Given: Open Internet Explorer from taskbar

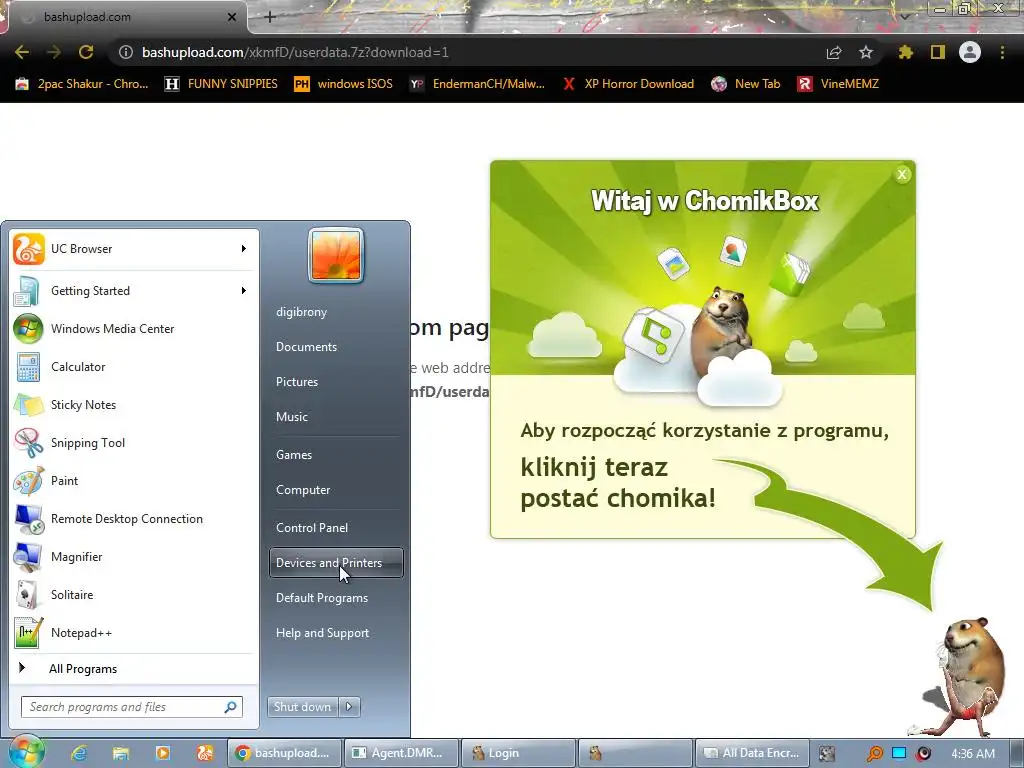Looking at the screenshot, I should pyautogui.click(x=80, y=753).
